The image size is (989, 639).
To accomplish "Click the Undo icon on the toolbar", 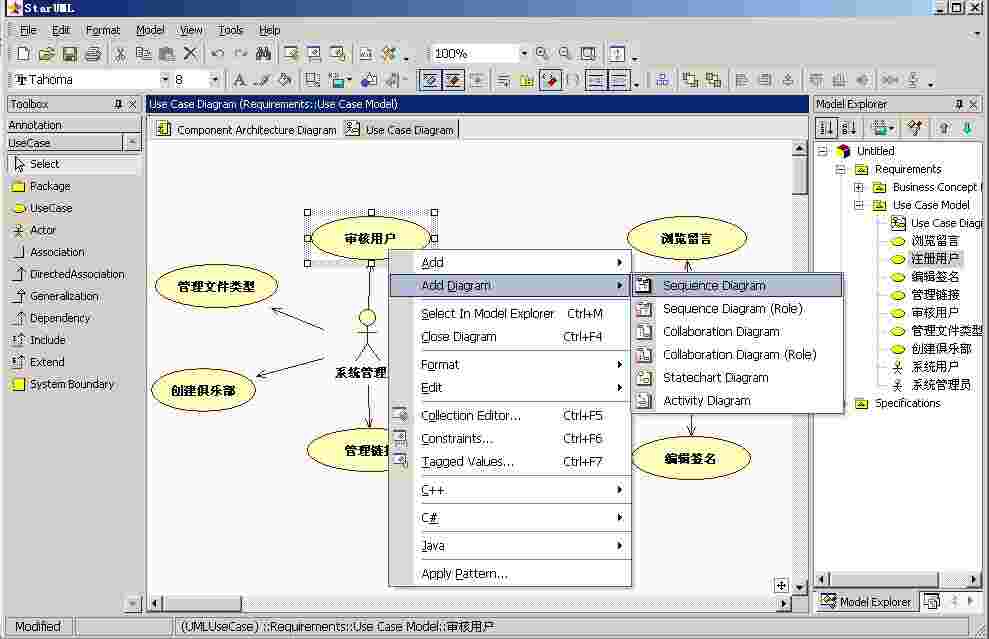I will (216, 53).
